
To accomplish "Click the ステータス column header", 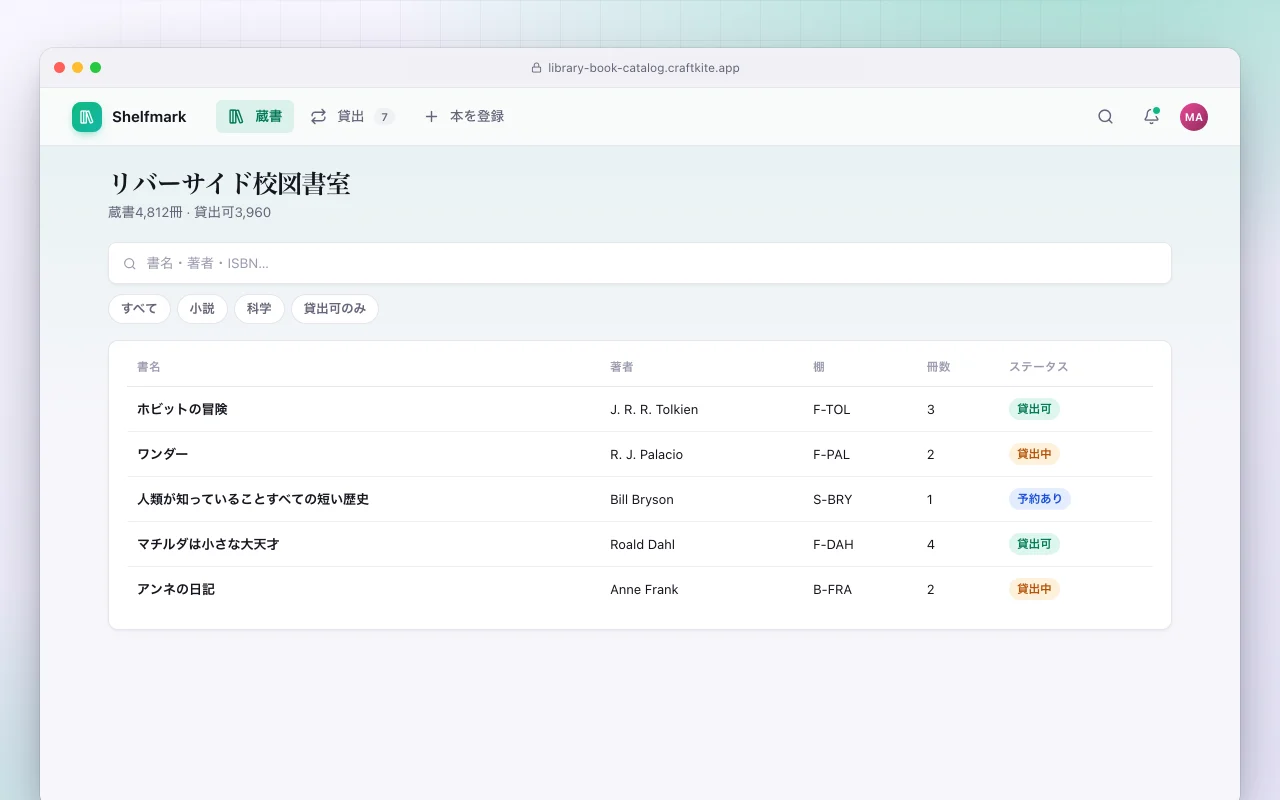I will [1039, 367].
